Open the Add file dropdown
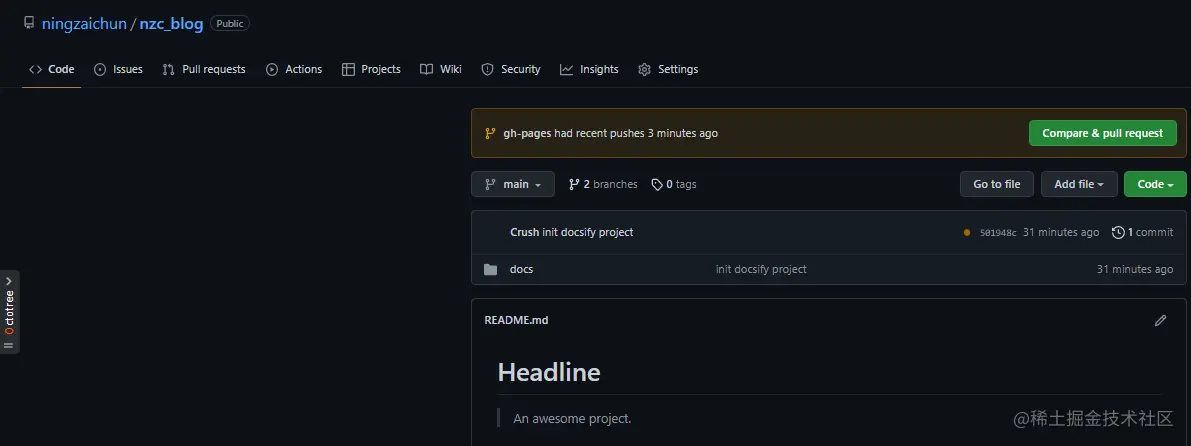Image resolution: width=1191 pixels, height=446 pixels. [x=1079, y=184]
